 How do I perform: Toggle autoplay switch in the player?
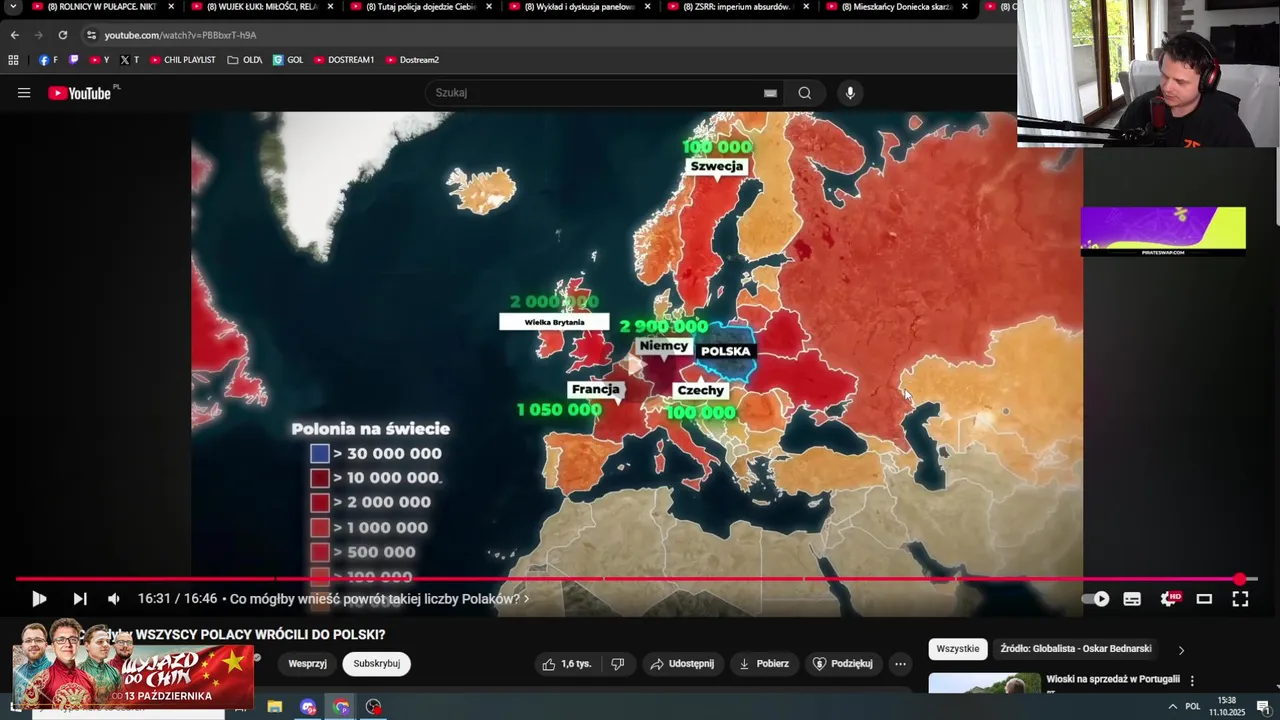pos(1096,599)
